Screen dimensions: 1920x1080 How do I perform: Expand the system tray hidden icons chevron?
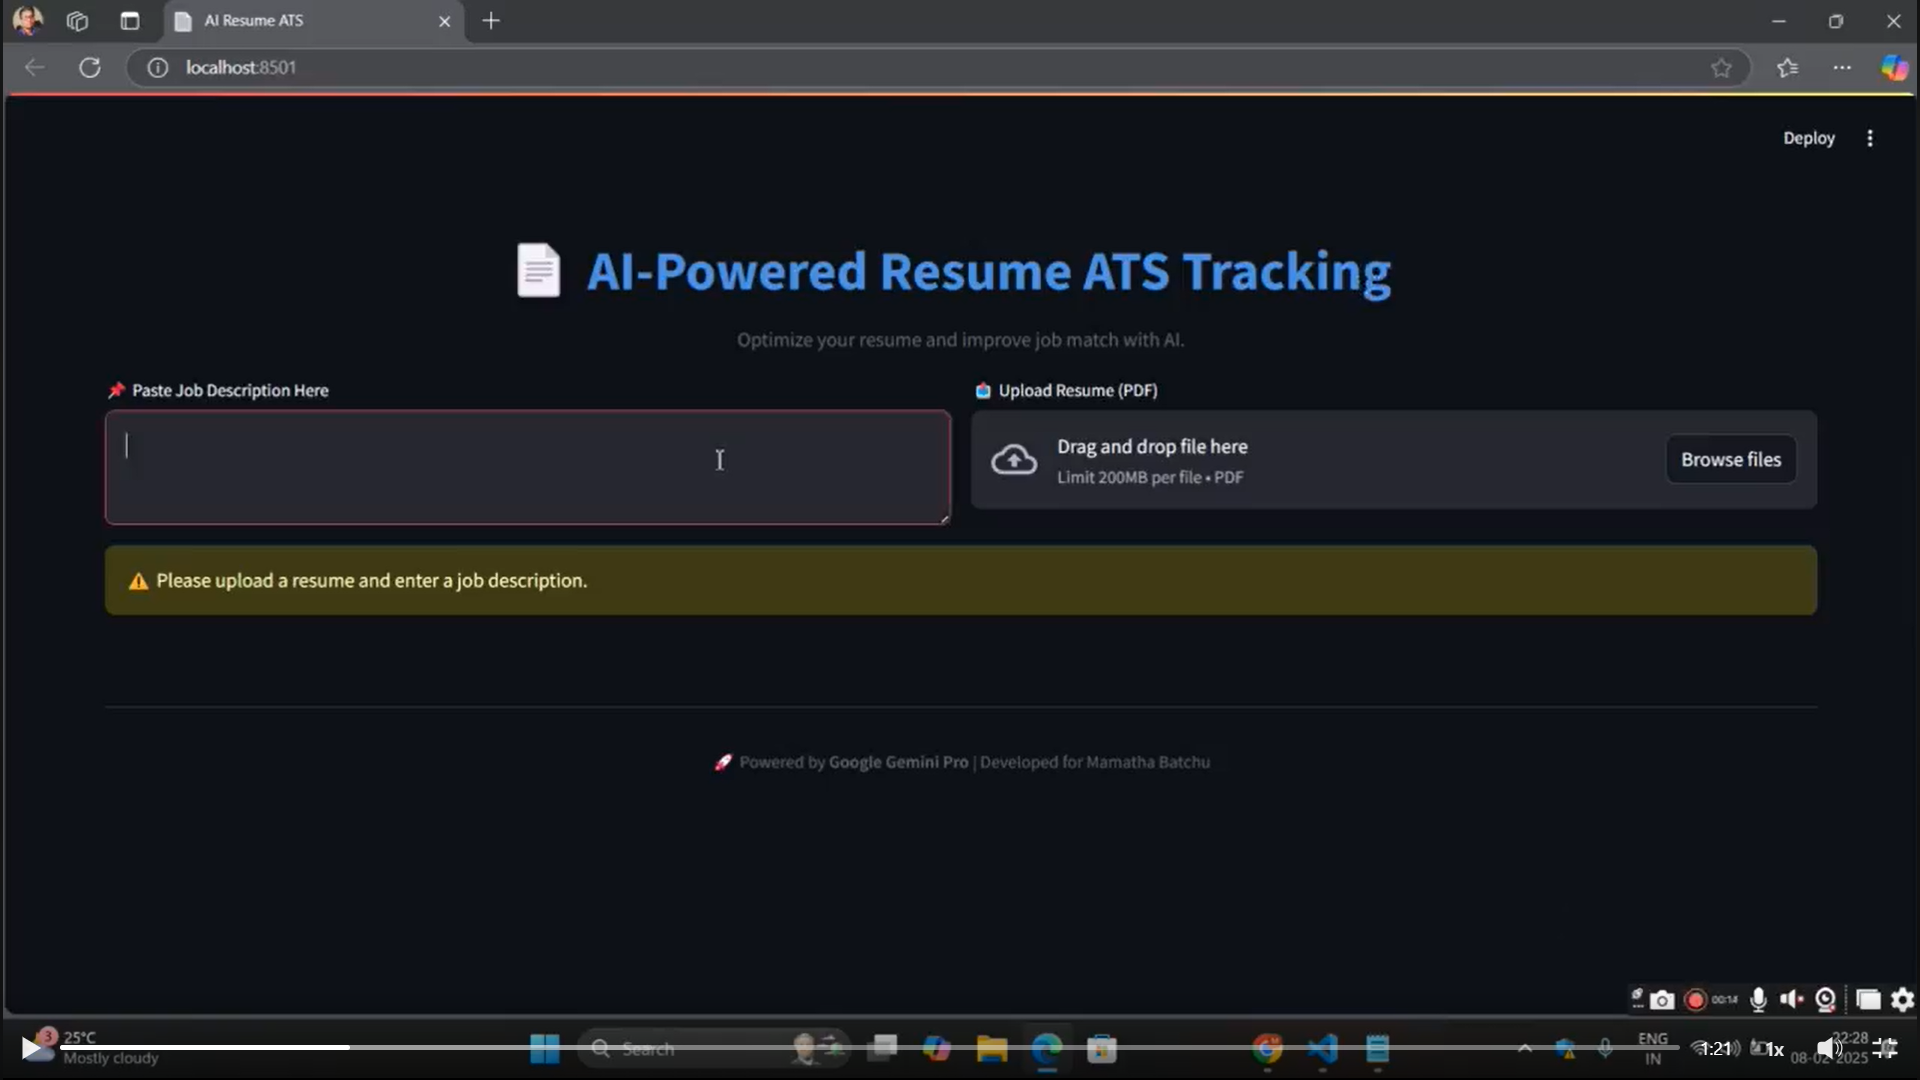pos(1524,1048)
